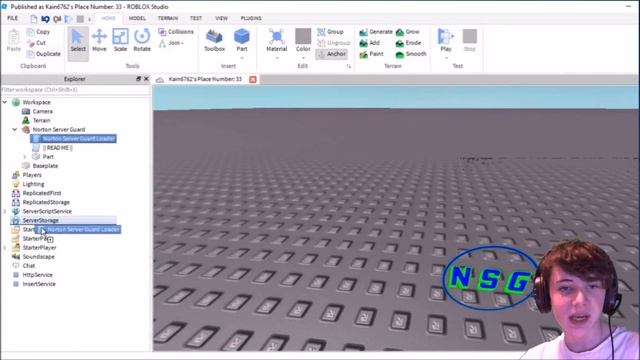This screenshot has height=360, width=640.
Task: Open the Play button dropdown arrow
Action: pos(446,58)
